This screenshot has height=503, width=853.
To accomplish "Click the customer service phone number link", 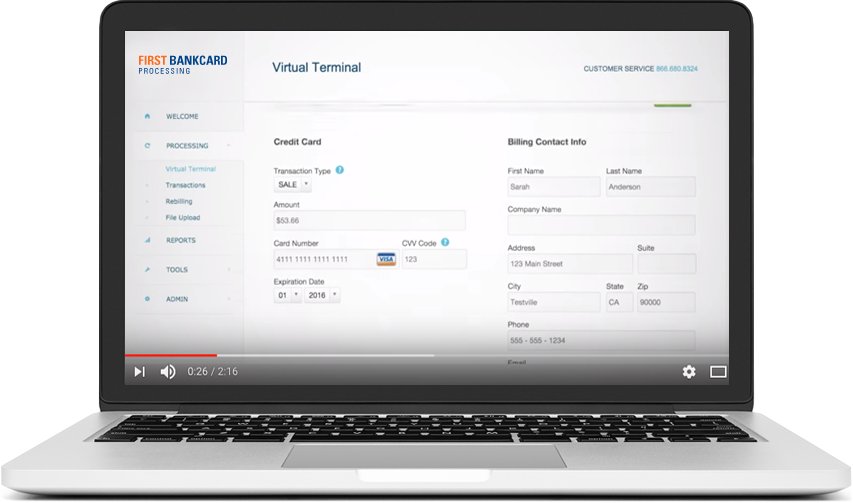I will [x=677, y=69].
